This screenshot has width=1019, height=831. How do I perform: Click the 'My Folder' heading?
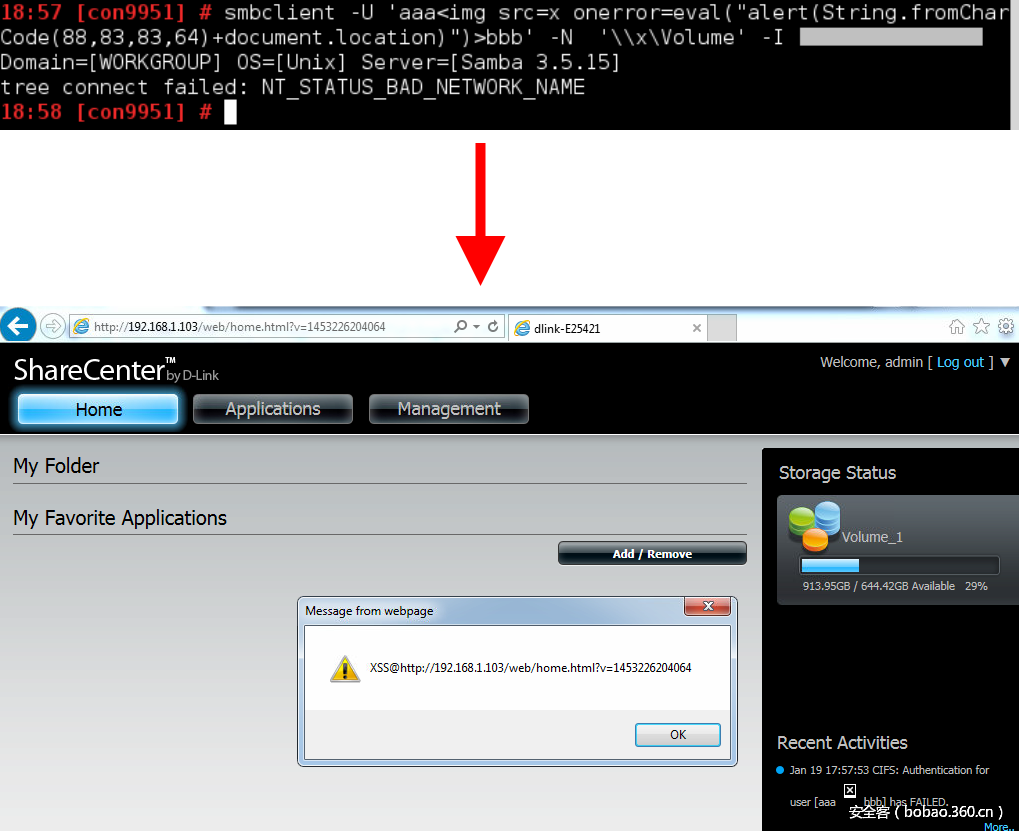56,466
